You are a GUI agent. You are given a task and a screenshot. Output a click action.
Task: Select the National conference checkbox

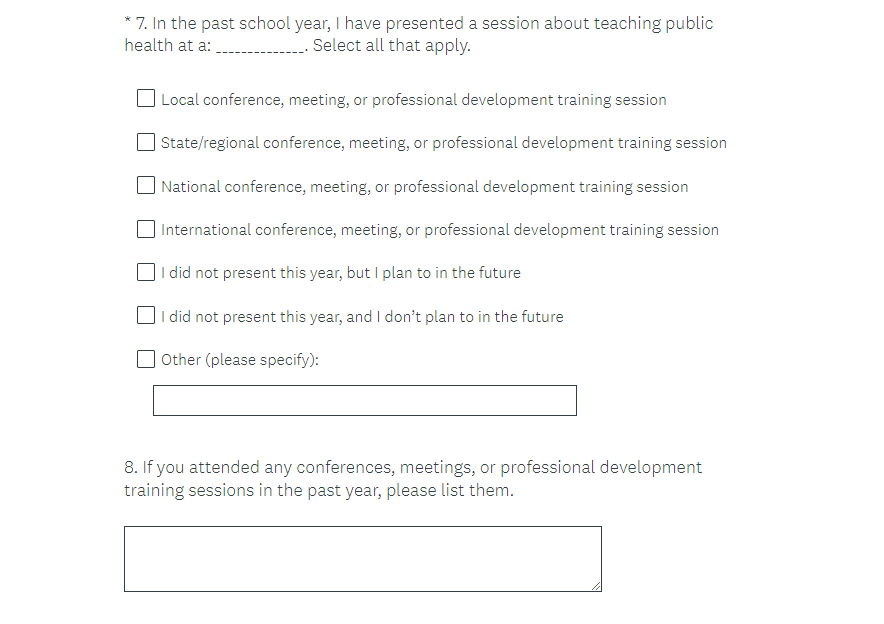[146, 186]
